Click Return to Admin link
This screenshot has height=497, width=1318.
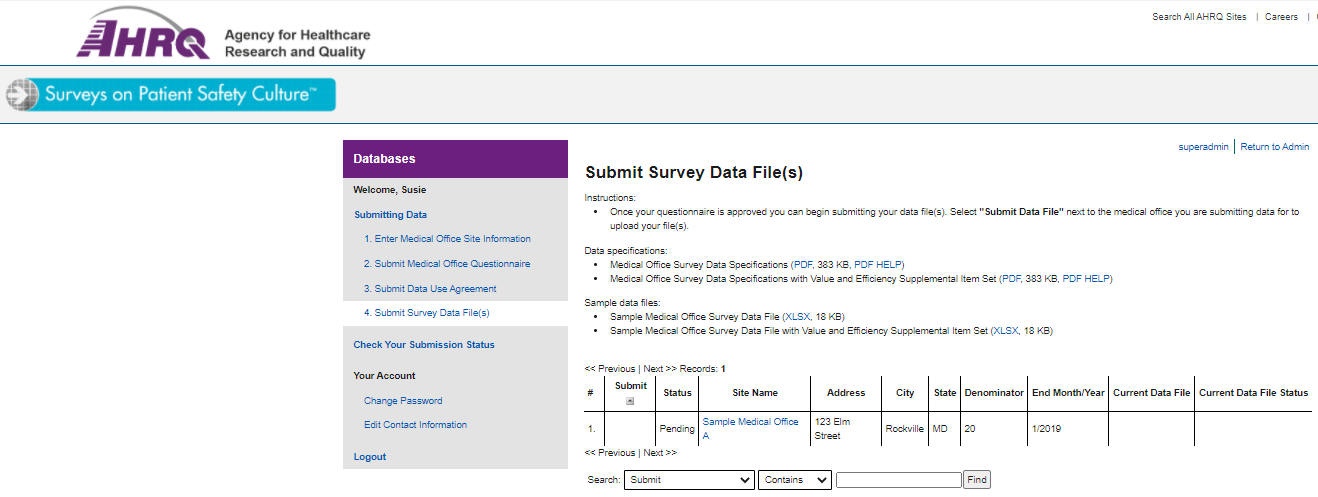tap(1274, 147)
